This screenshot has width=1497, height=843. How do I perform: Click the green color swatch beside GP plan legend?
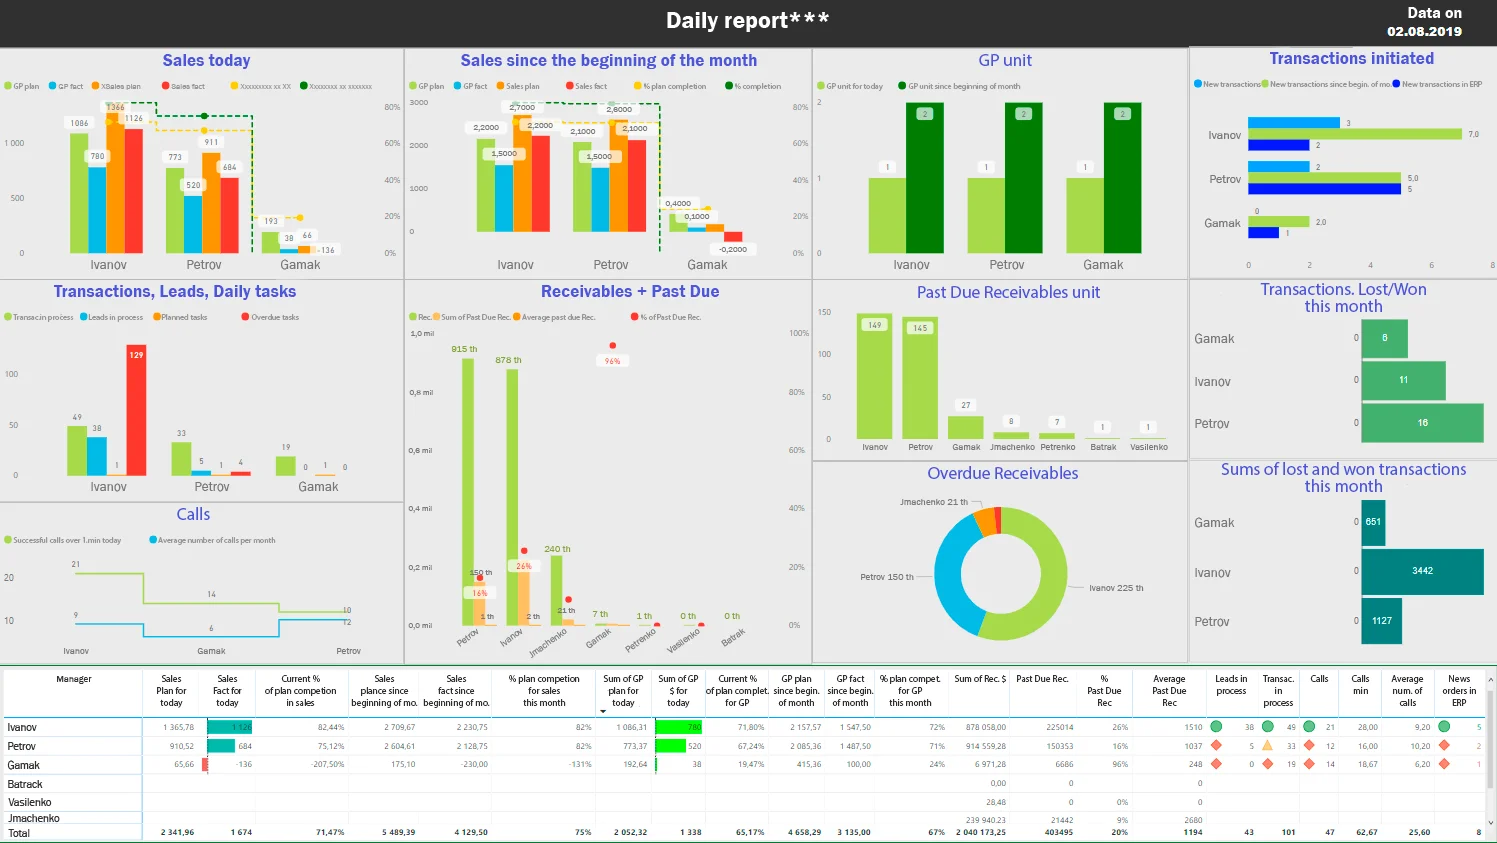tap(8, 85)
